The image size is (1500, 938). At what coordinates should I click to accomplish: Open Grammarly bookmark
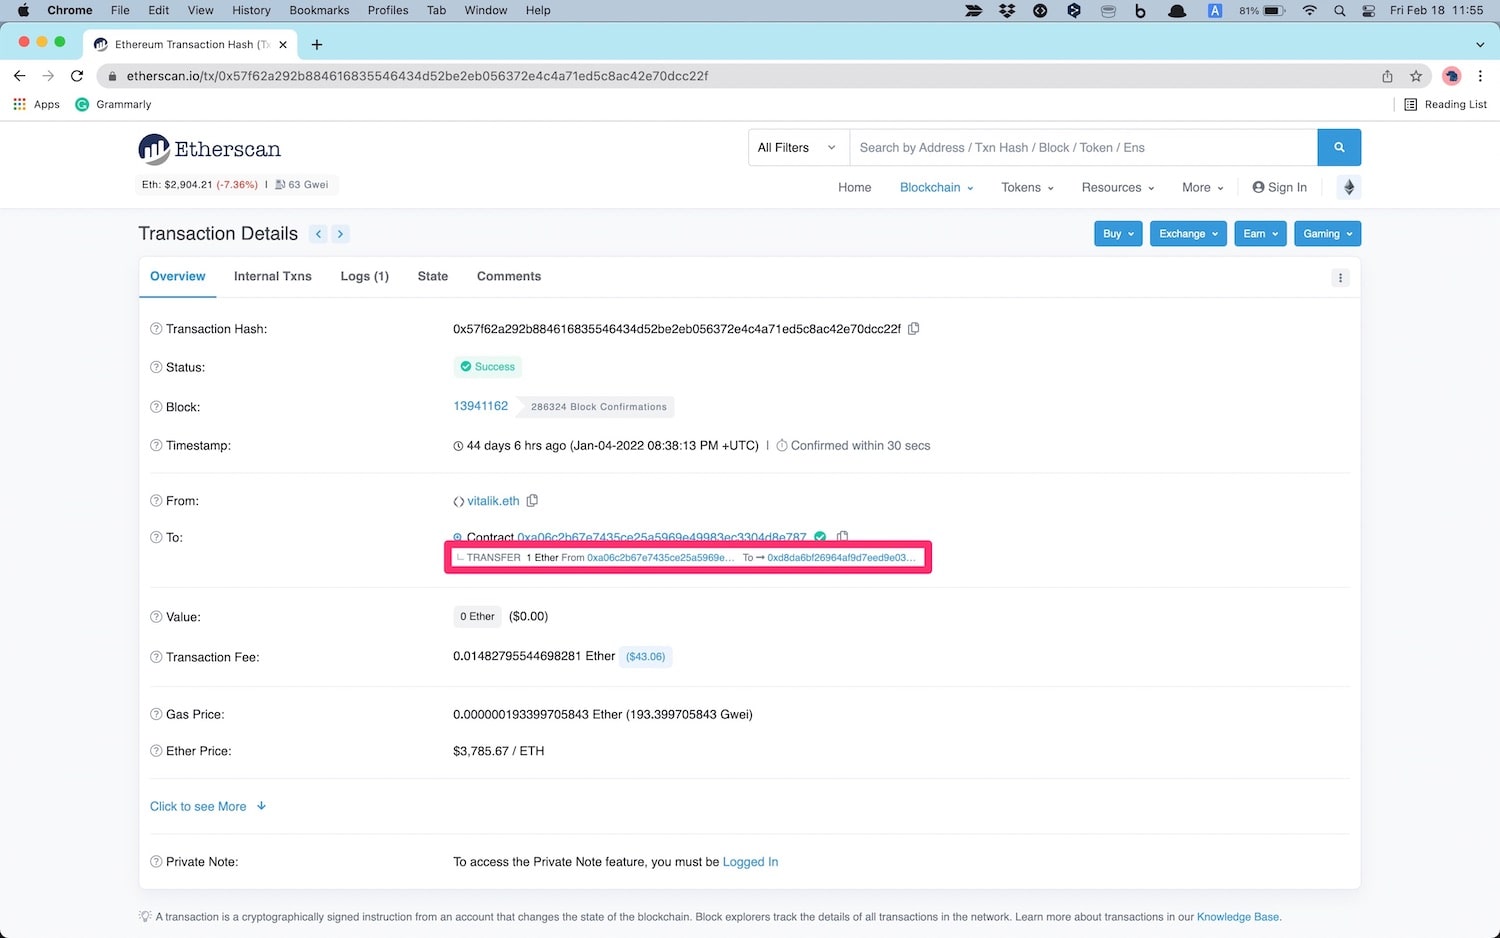pos(113,104)
